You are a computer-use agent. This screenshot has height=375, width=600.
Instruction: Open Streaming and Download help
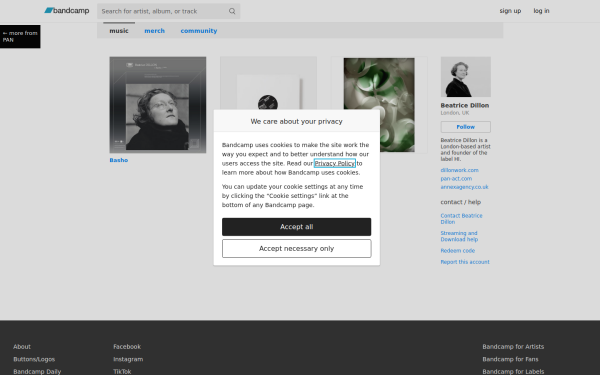[x=459, y=236]
